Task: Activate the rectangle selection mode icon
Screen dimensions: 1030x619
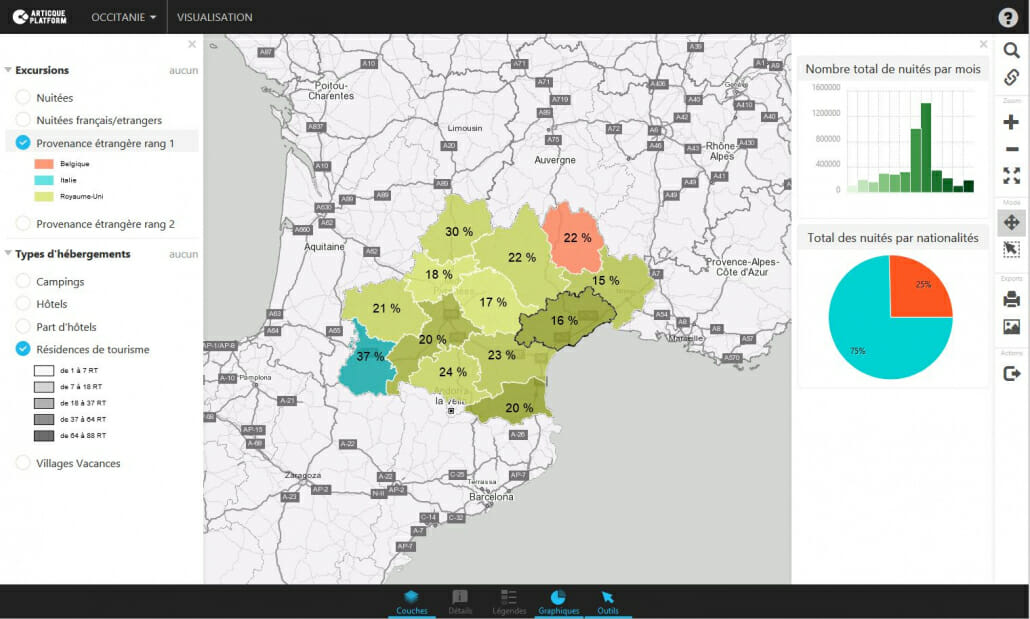Action: pyautogui.click(x=1012, y=250)
